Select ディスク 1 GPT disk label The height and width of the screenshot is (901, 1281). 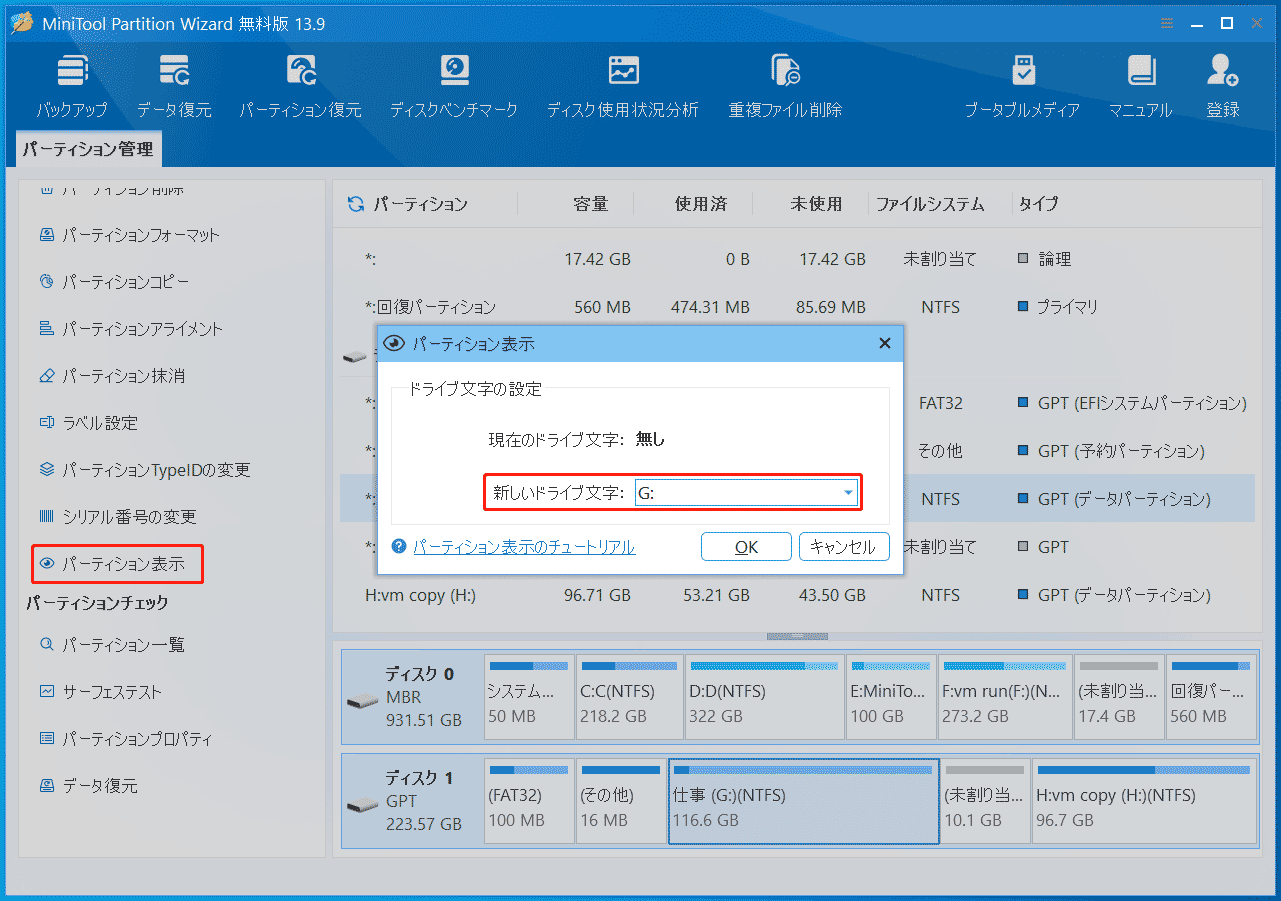tap(411, 801)
